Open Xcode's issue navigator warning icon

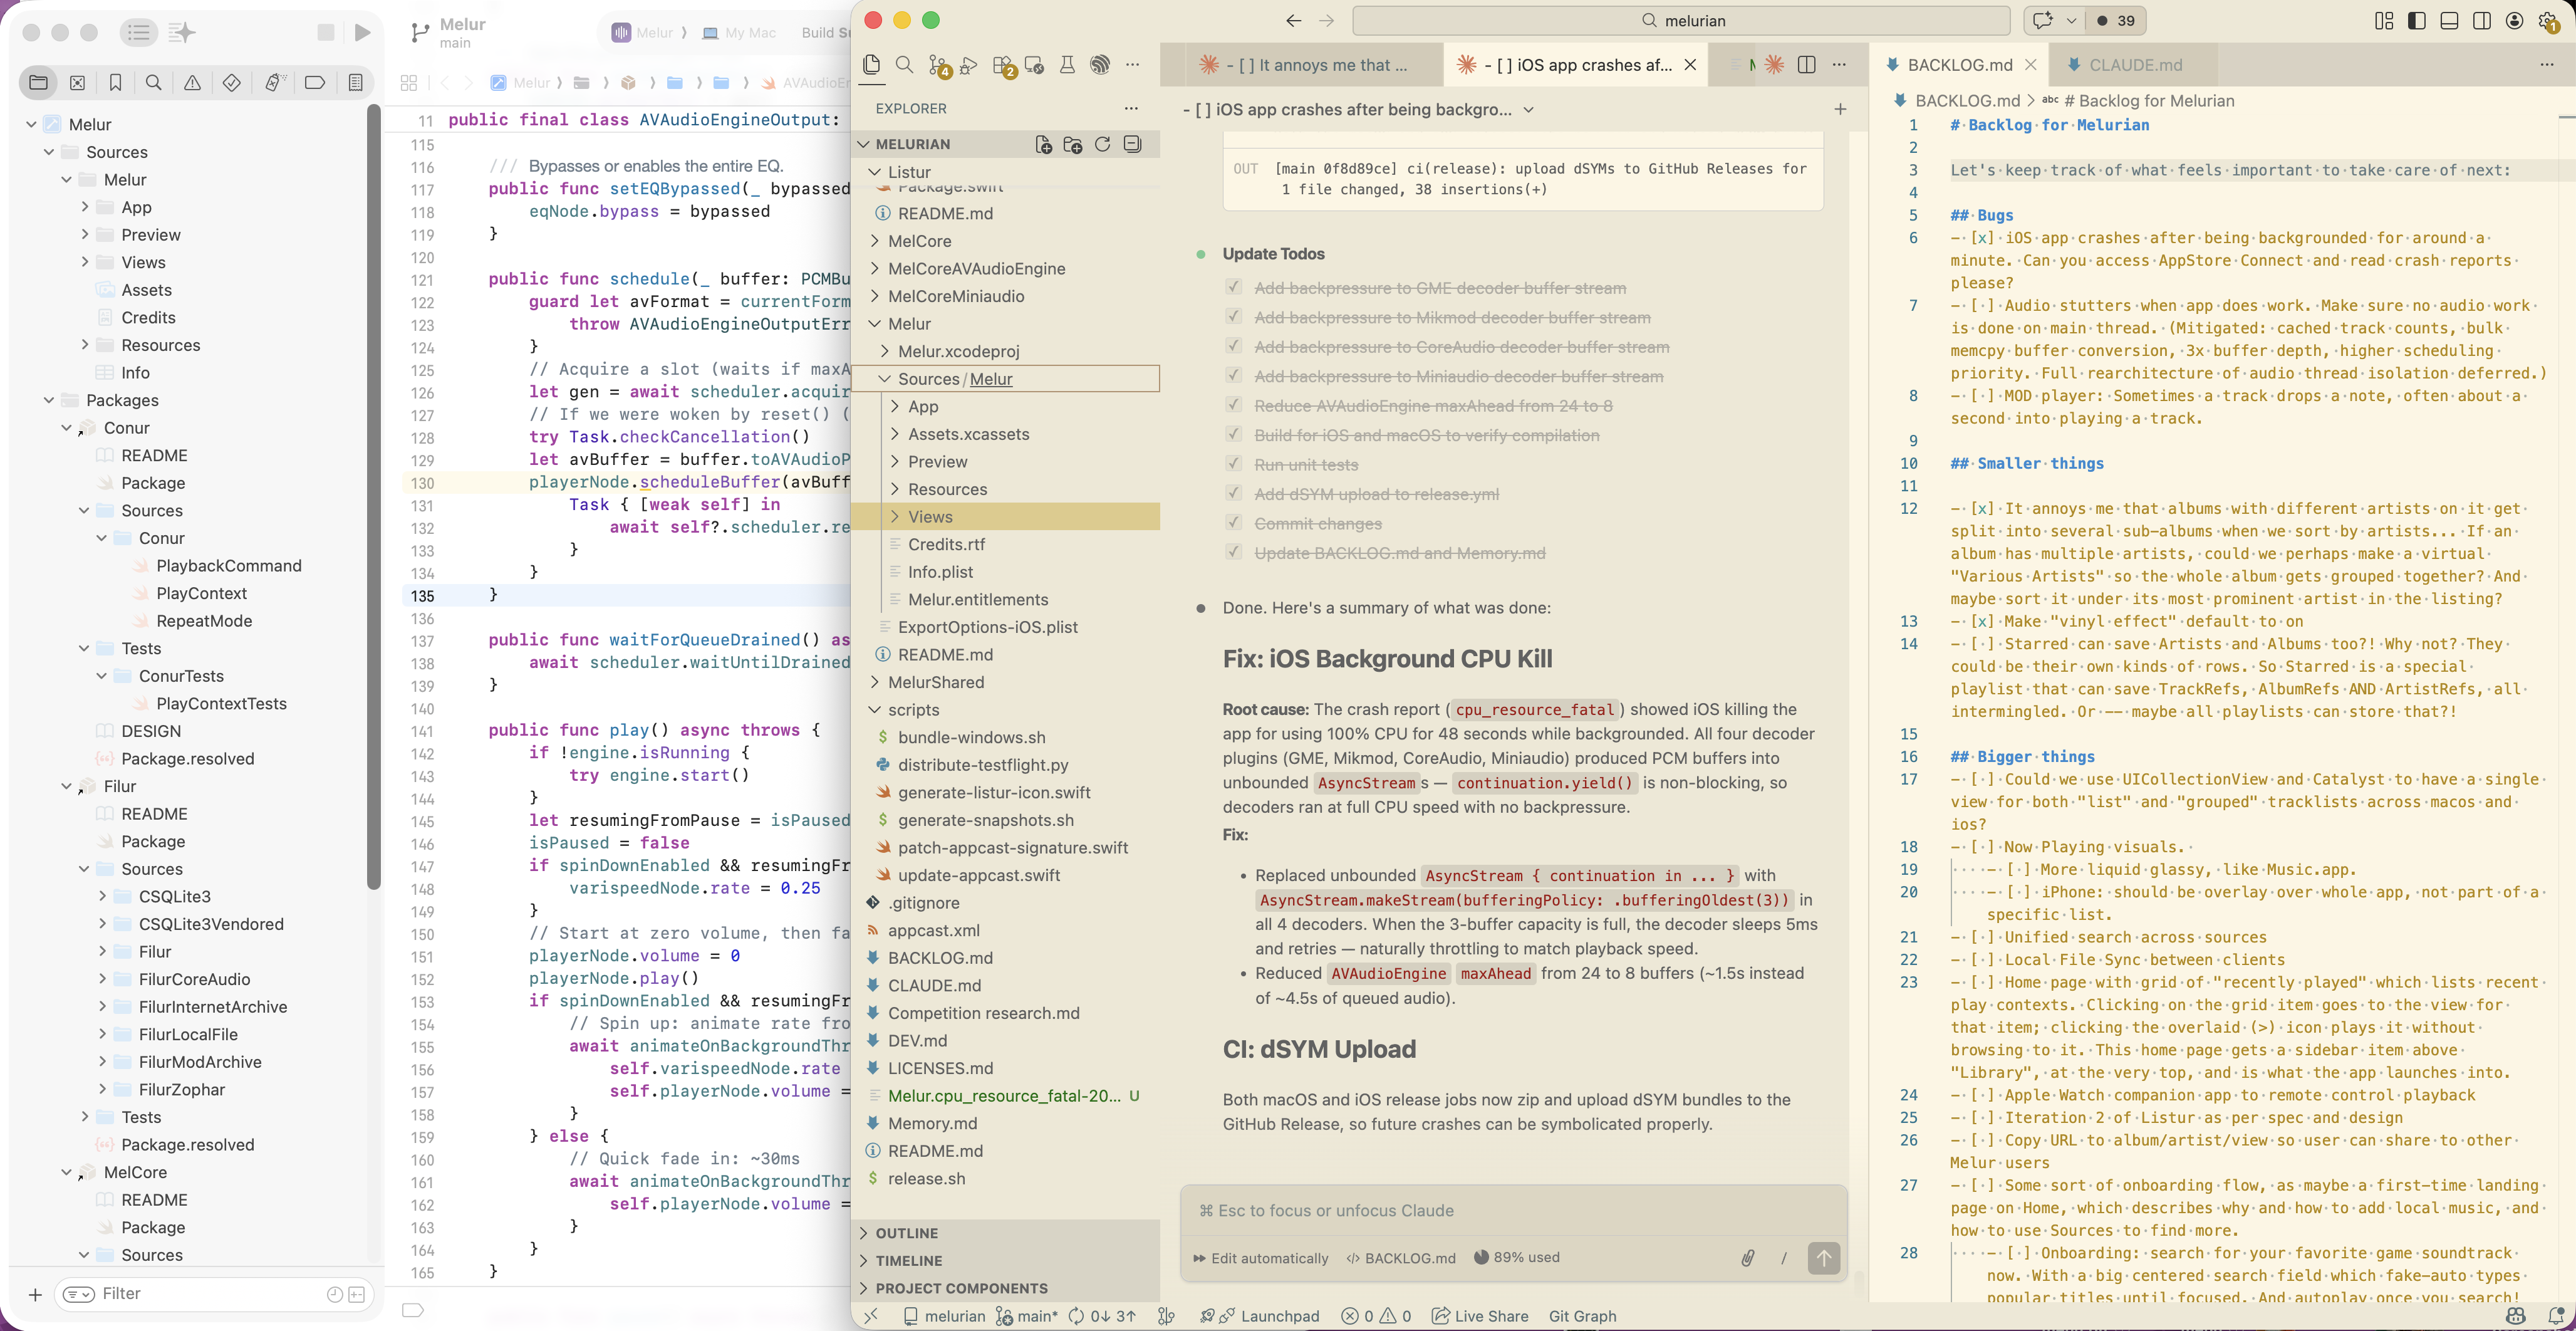pyautogui.click(x=192, y=83)
